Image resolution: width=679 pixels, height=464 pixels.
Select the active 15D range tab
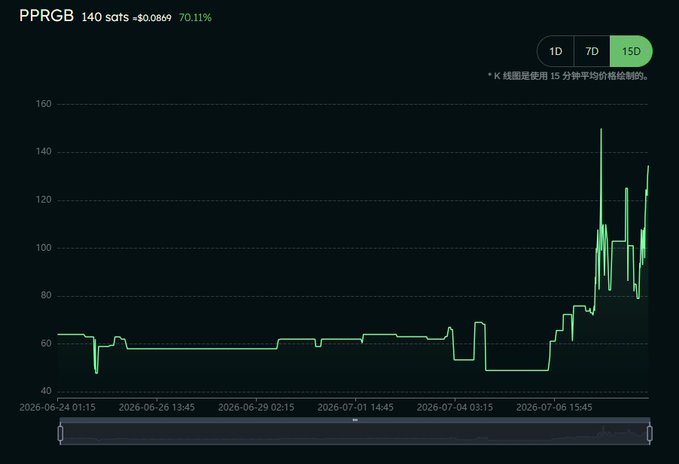coord(631,52)
